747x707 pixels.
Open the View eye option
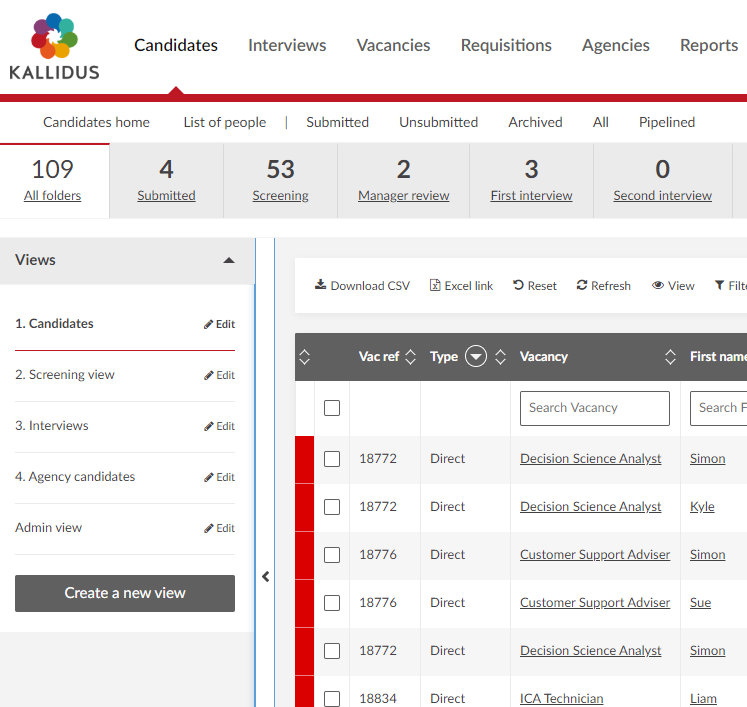tap(673, 285)
